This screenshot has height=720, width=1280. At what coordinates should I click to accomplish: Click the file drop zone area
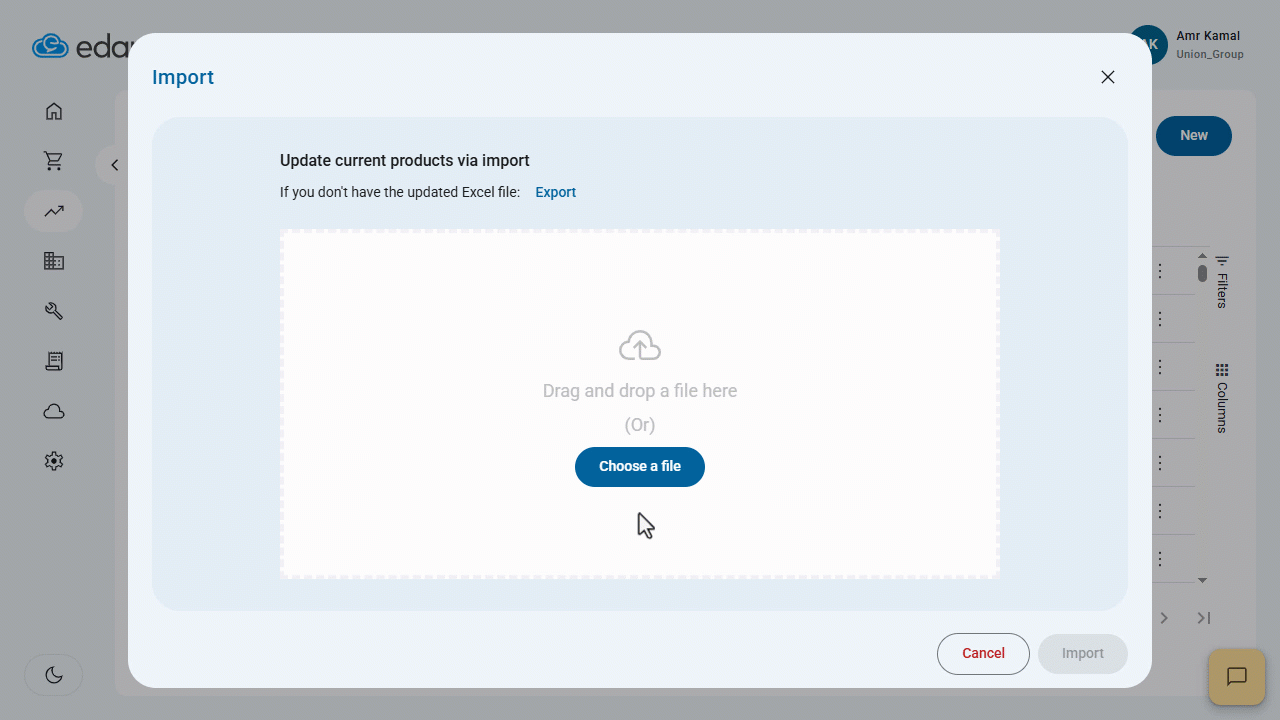click(x=640, y=404)
